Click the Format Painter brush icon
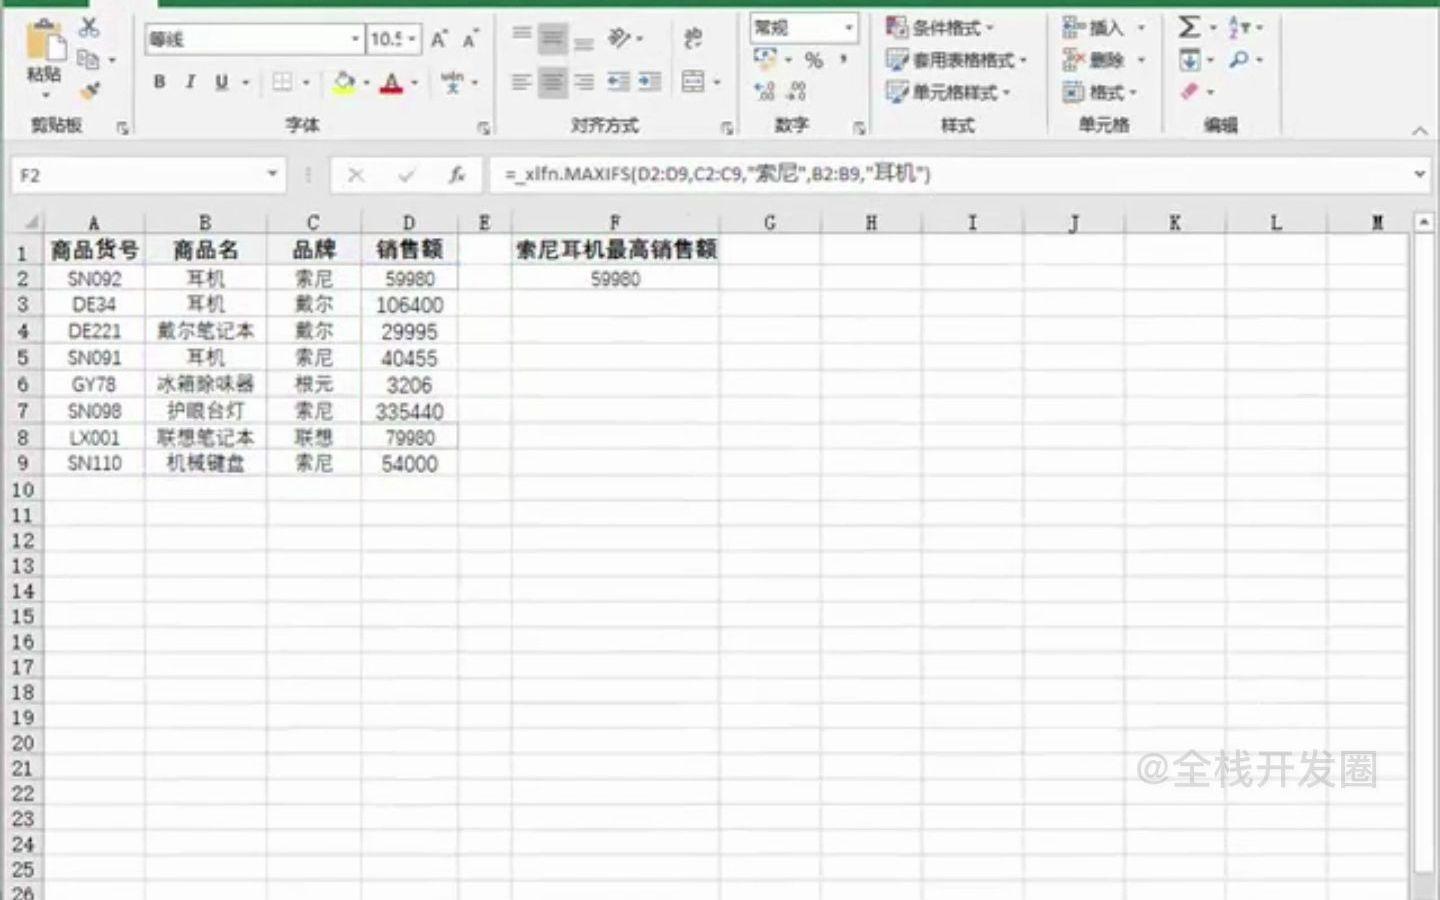Viewport: 1440px width, 900px height. click(x=90, y=91)
